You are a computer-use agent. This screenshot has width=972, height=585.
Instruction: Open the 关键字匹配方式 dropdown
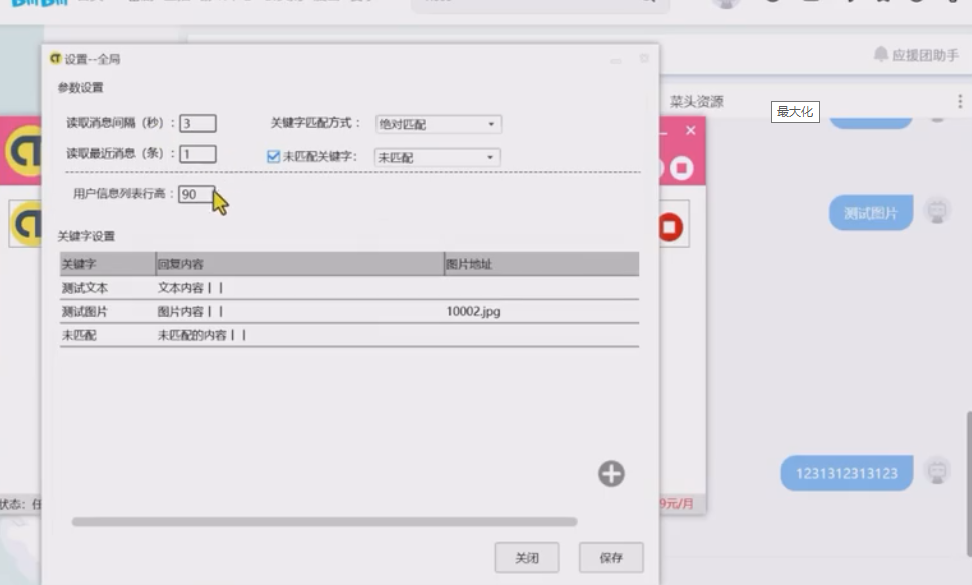click(x=438, y=124)
